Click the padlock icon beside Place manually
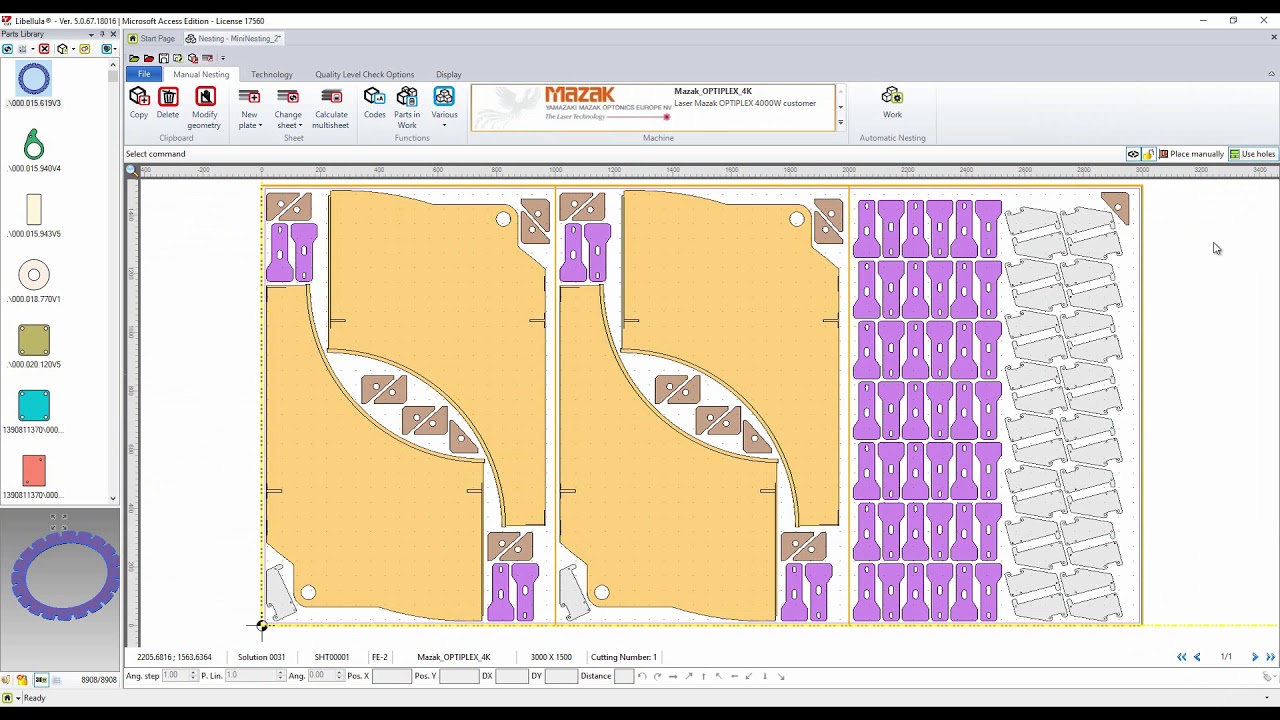This screenshot has height=720, width=1280. 1149,154
